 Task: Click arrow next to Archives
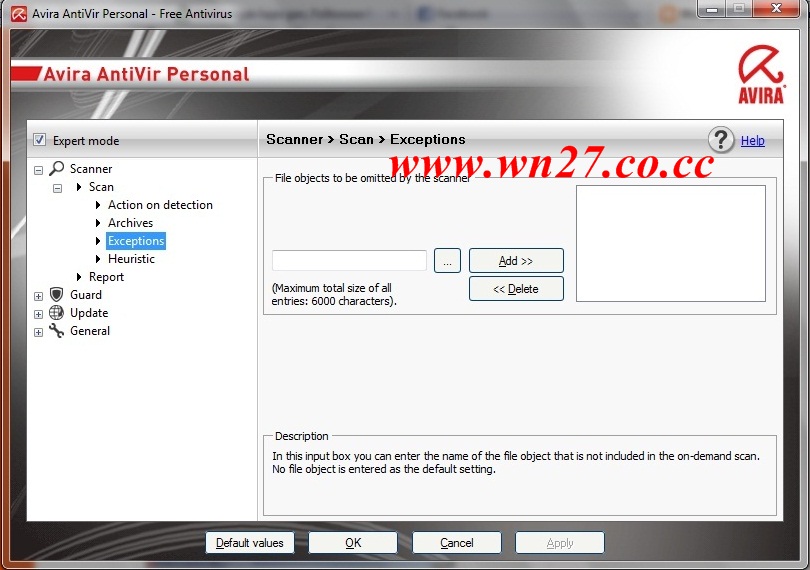[x=98, y=223]
